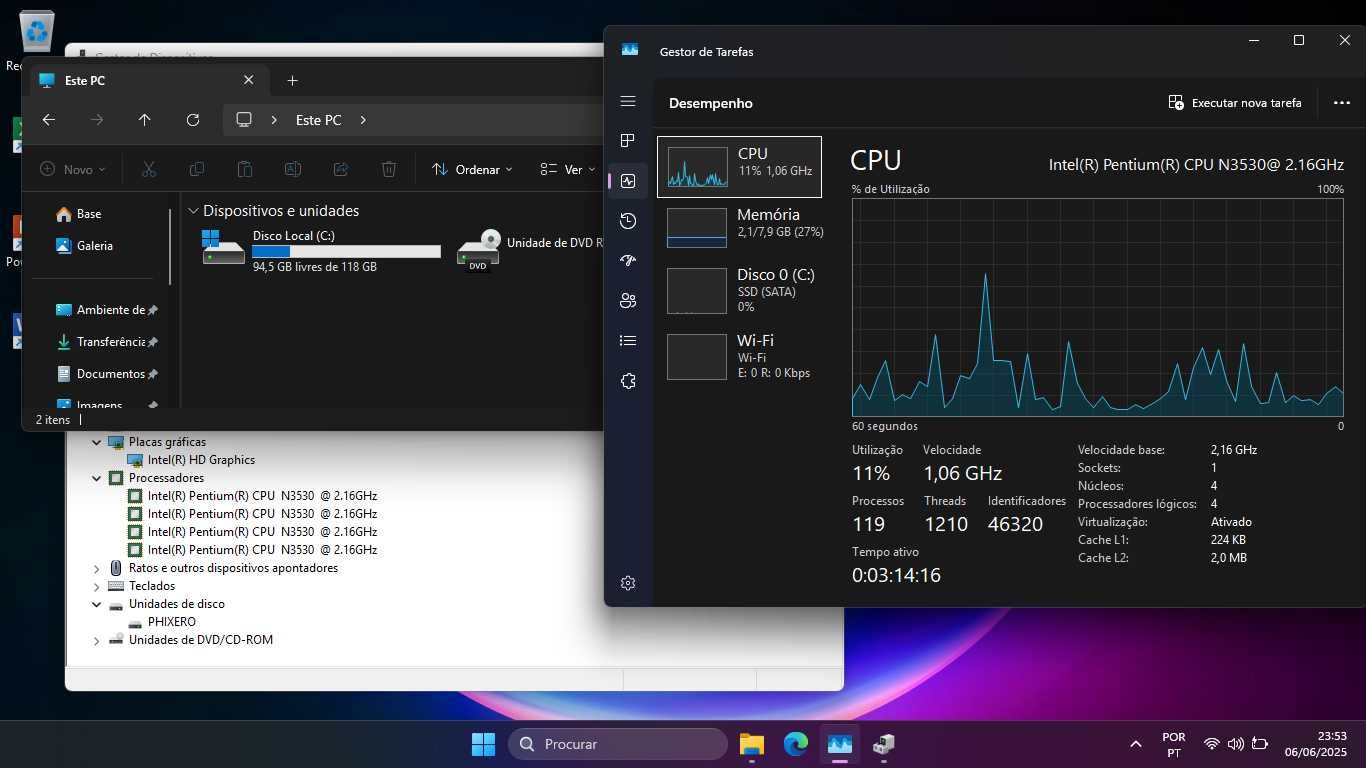This screenshot has width=1366, height=768.
Task: Click Task Manager icon on the taskbar
Action: [x=840, y=744]
